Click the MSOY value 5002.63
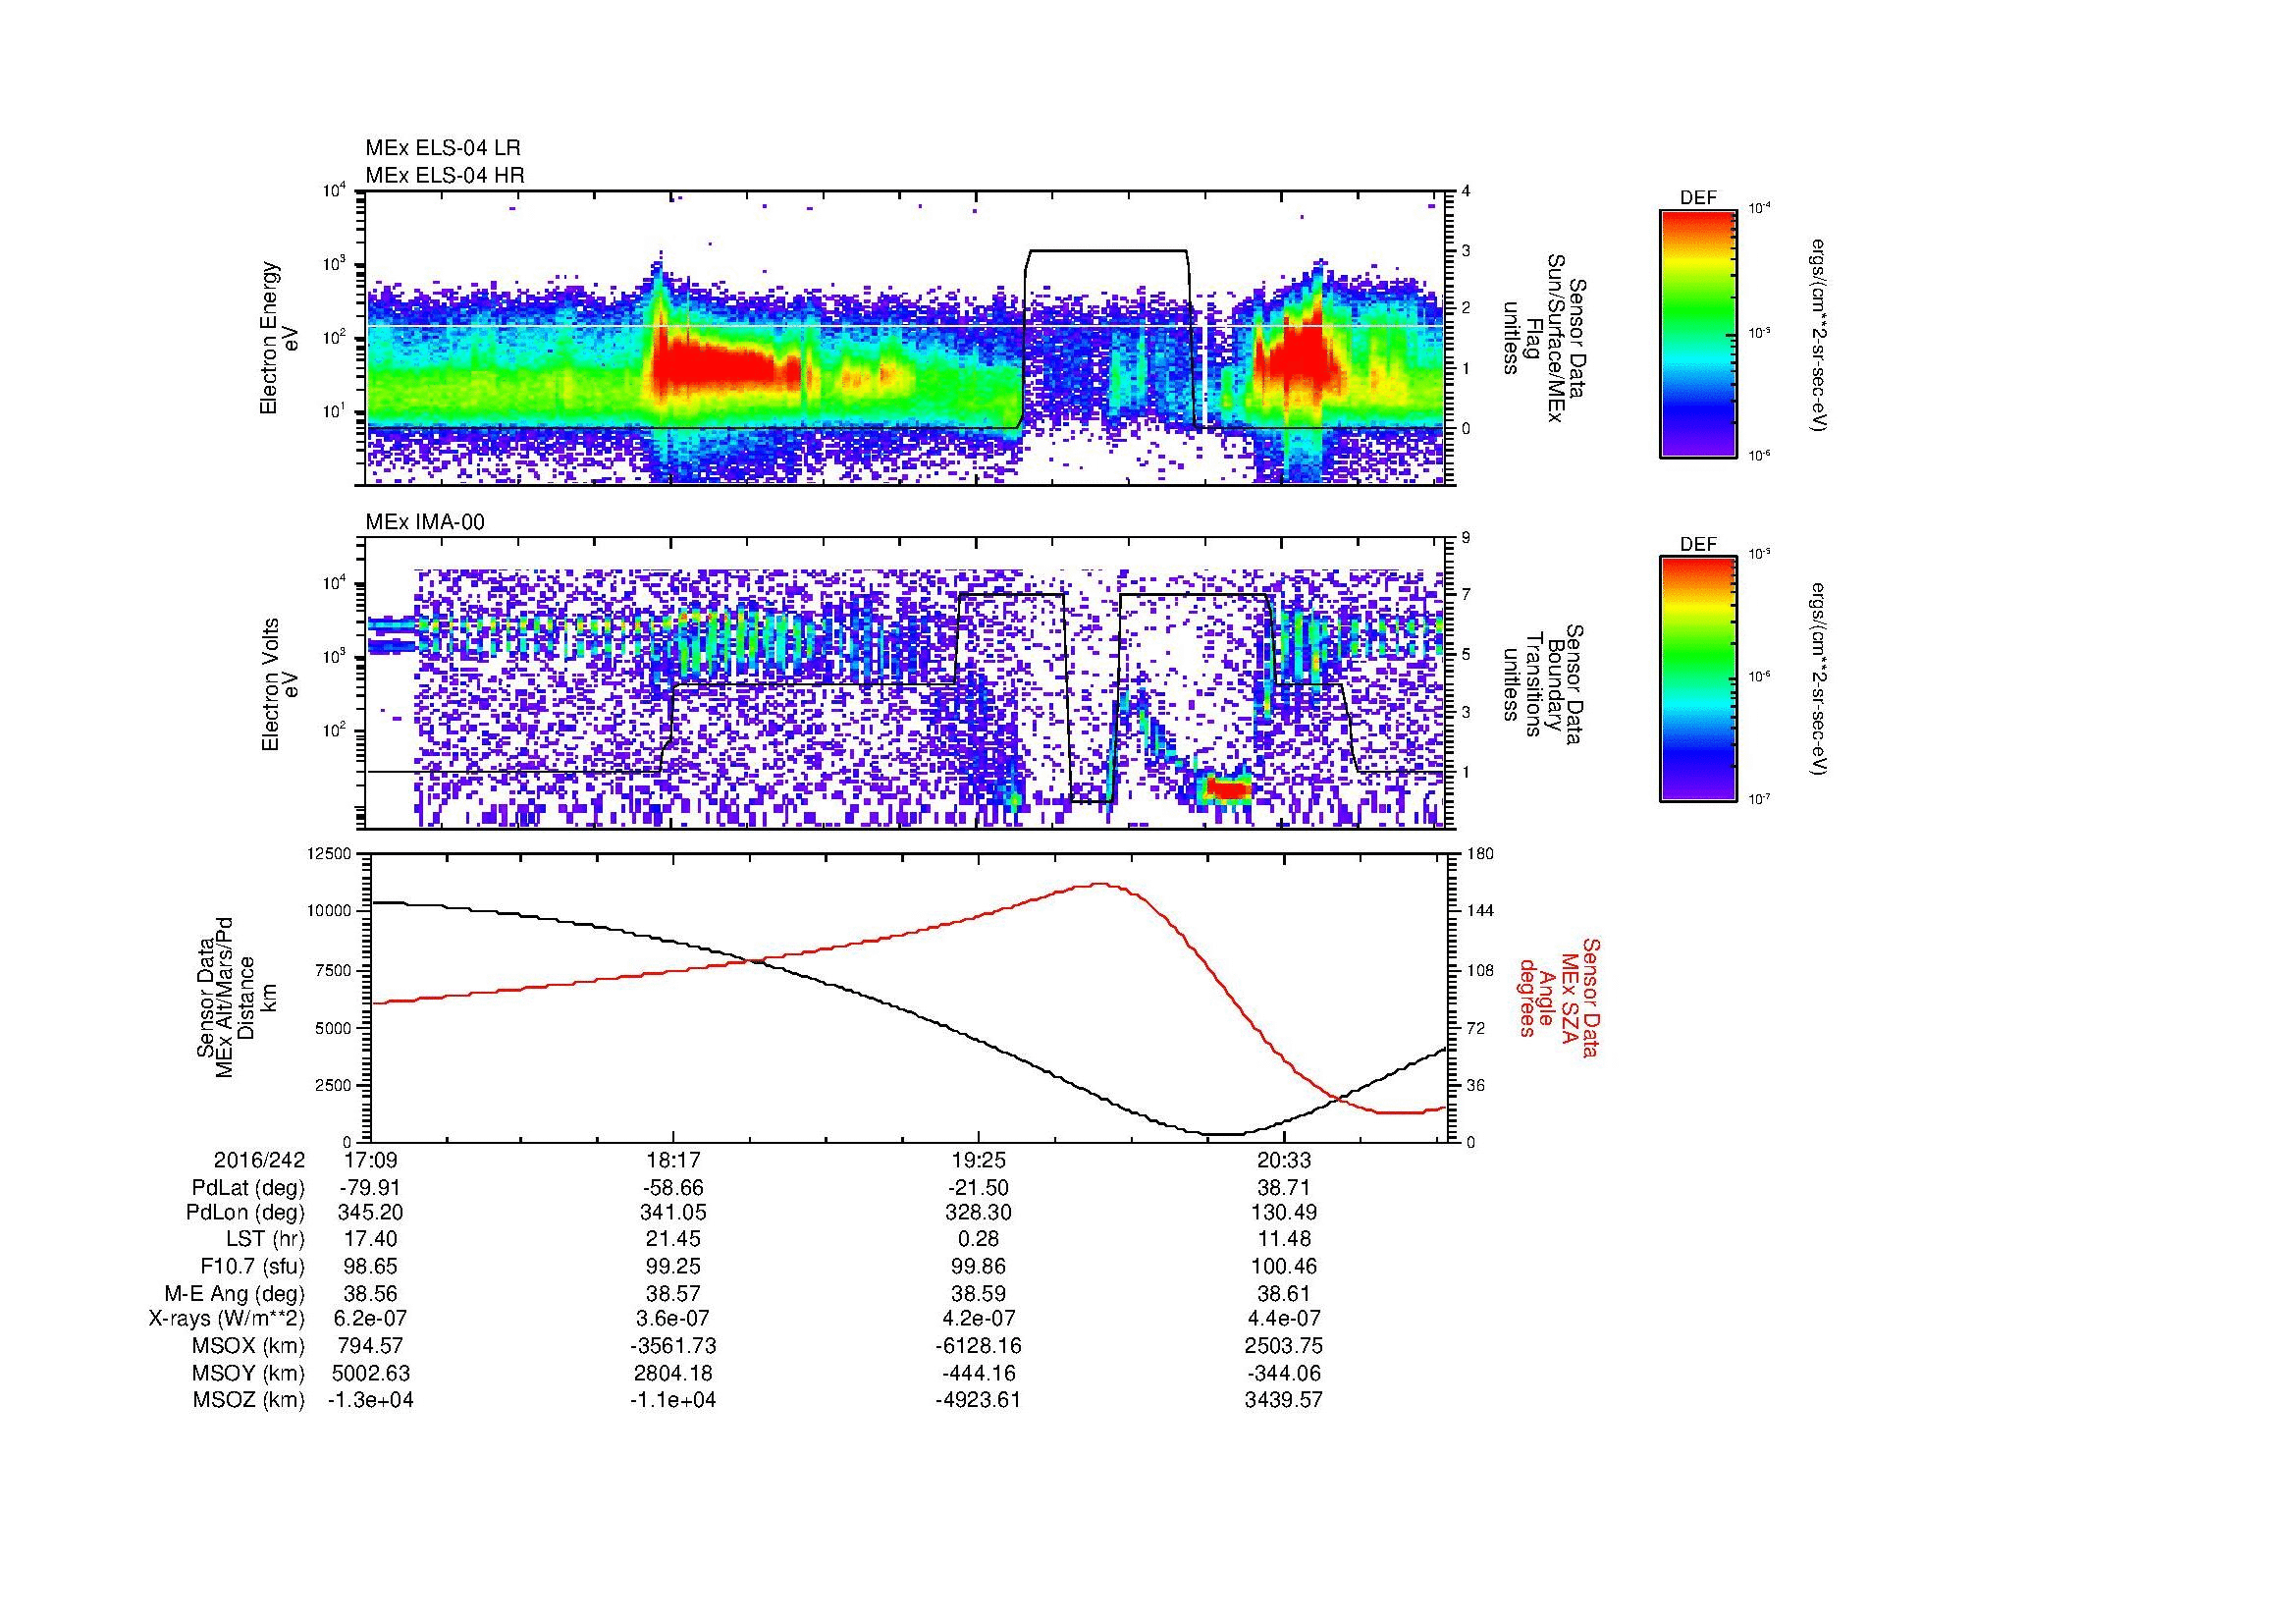Screen dimensions: 2296x1623 371,1374
